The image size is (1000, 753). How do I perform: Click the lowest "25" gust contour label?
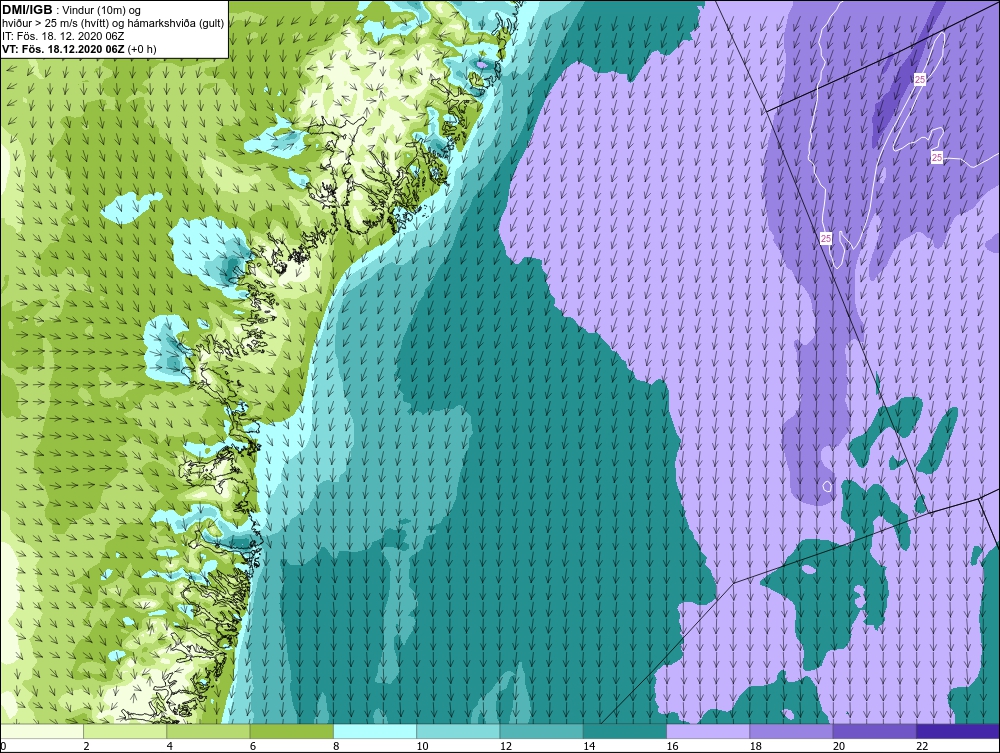pyautogui.click(x=826, y=238)
